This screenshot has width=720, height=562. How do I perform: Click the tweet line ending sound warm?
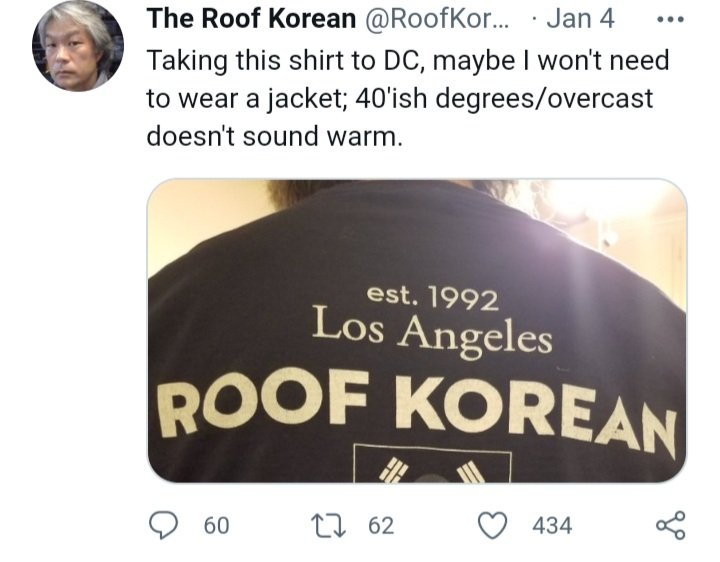[x=275, y=136]
